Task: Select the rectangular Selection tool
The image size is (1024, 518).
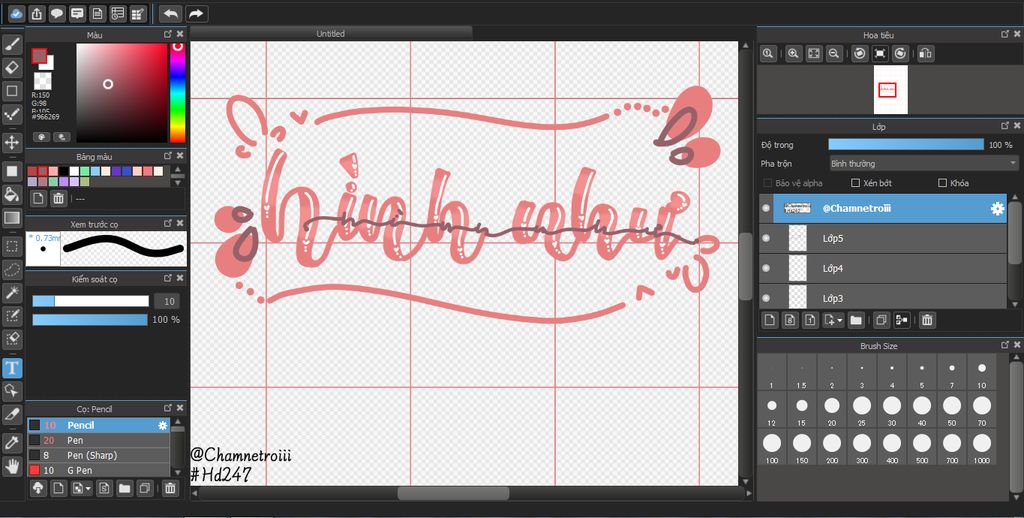Action: click(12, 246)
